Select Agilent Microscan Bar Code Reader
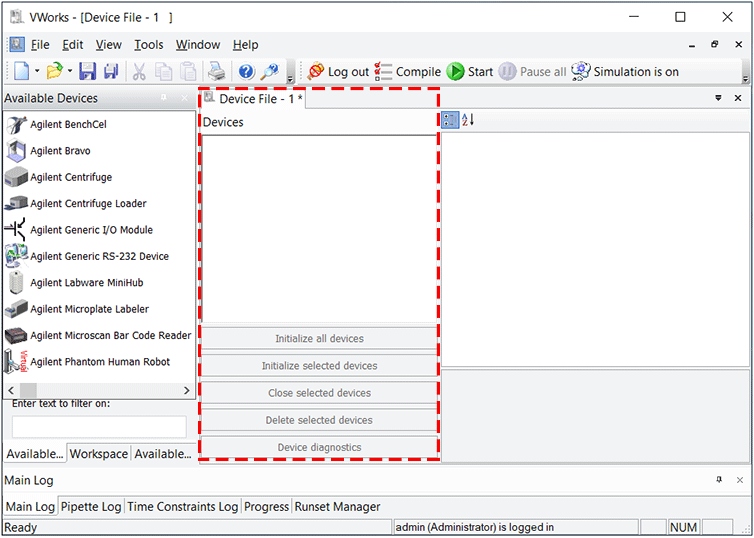 (98, 336)
